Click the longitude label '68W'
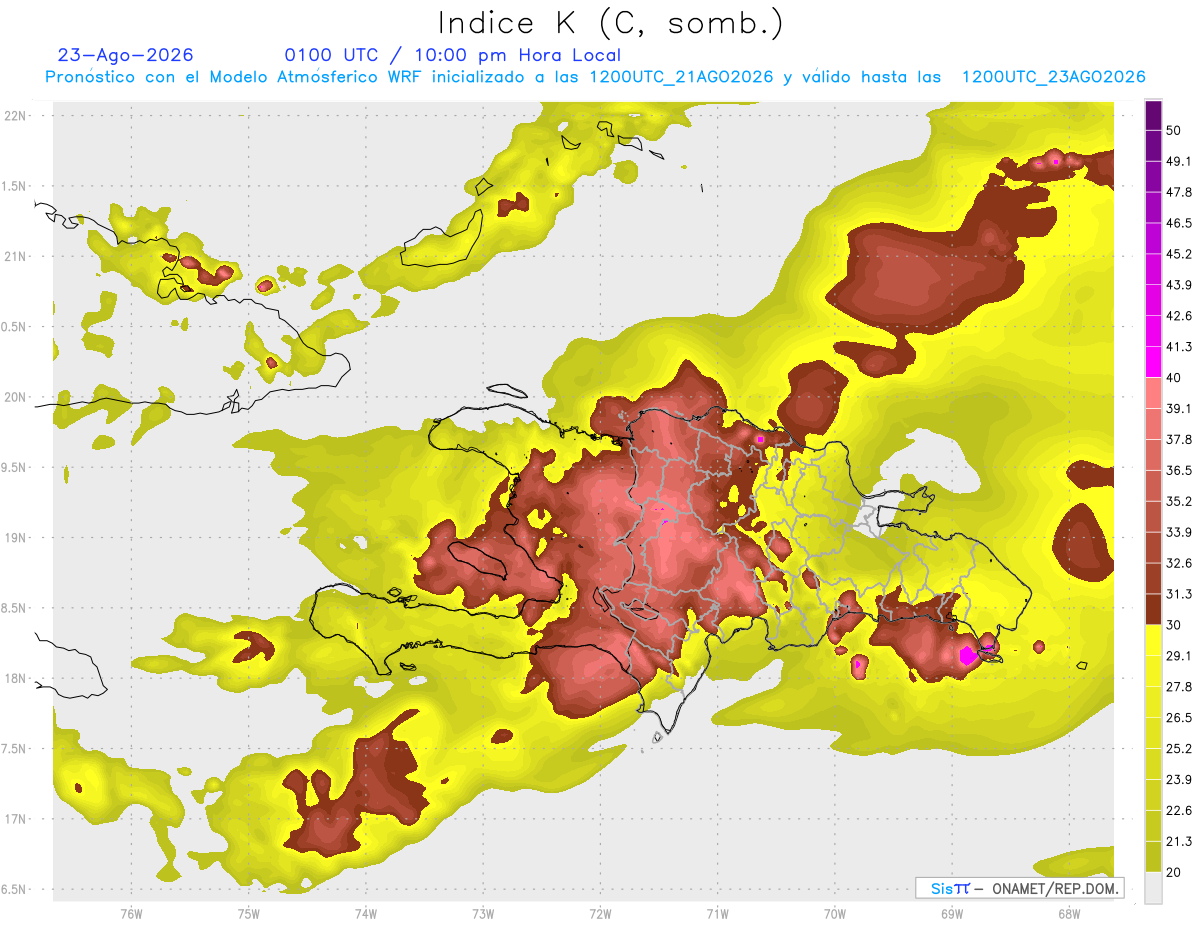1200x927 pixels. point(1068,914)
